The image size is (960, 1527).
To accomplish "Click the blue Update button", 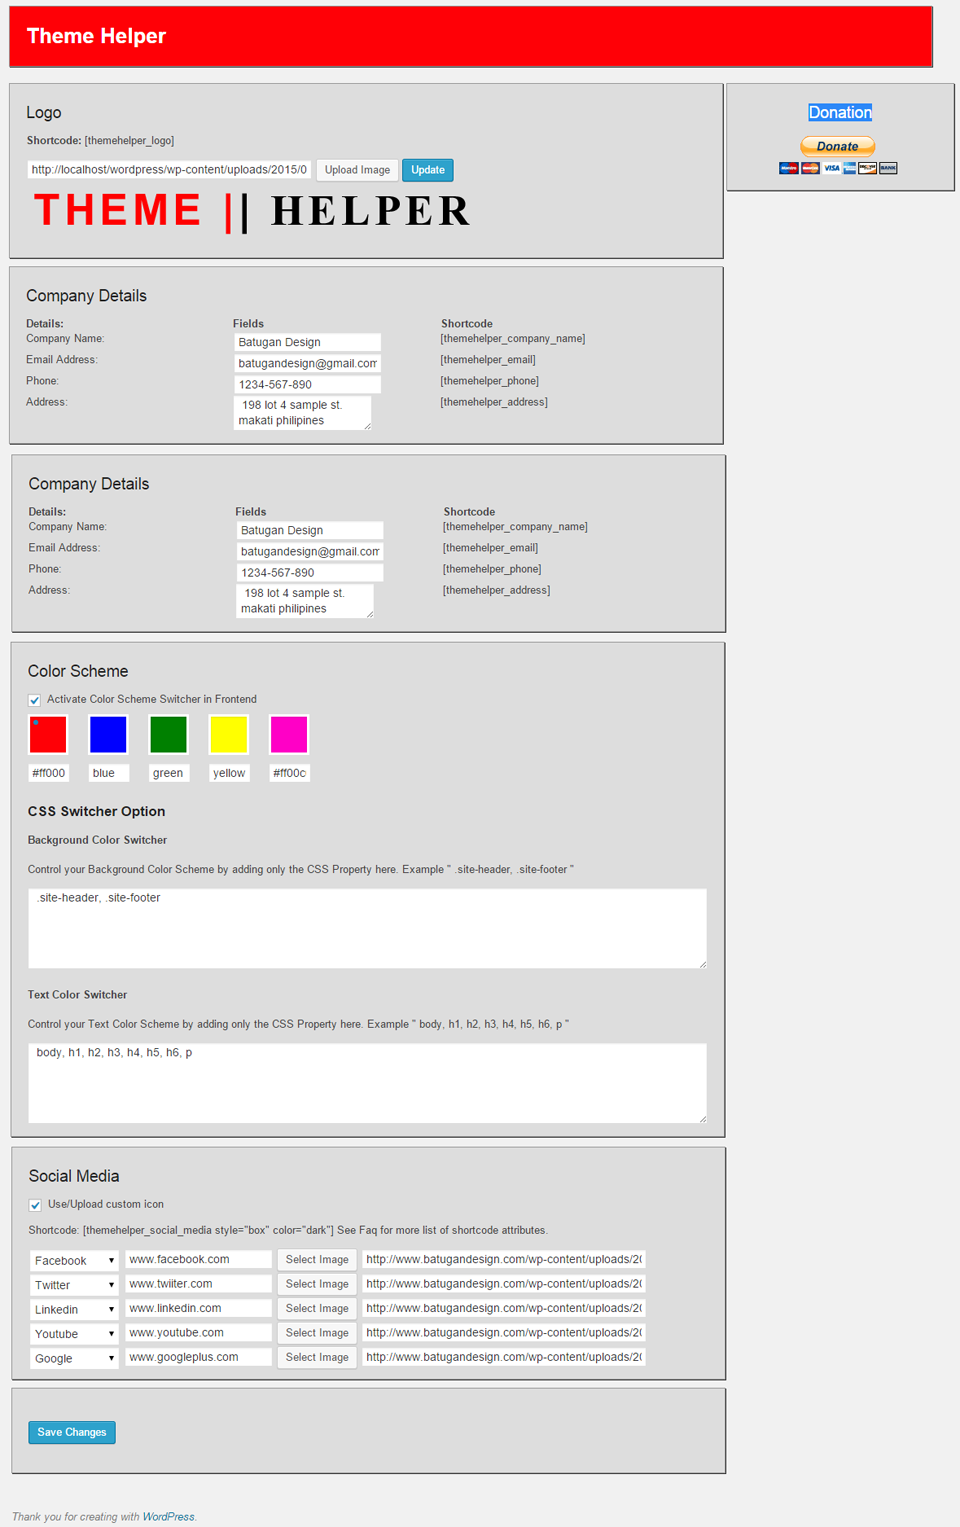I will coord(428,170).
